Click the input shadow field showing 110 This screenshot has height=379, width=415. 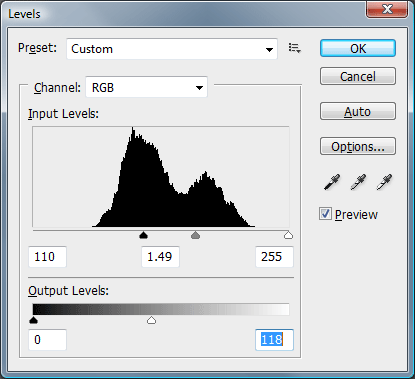48,257
